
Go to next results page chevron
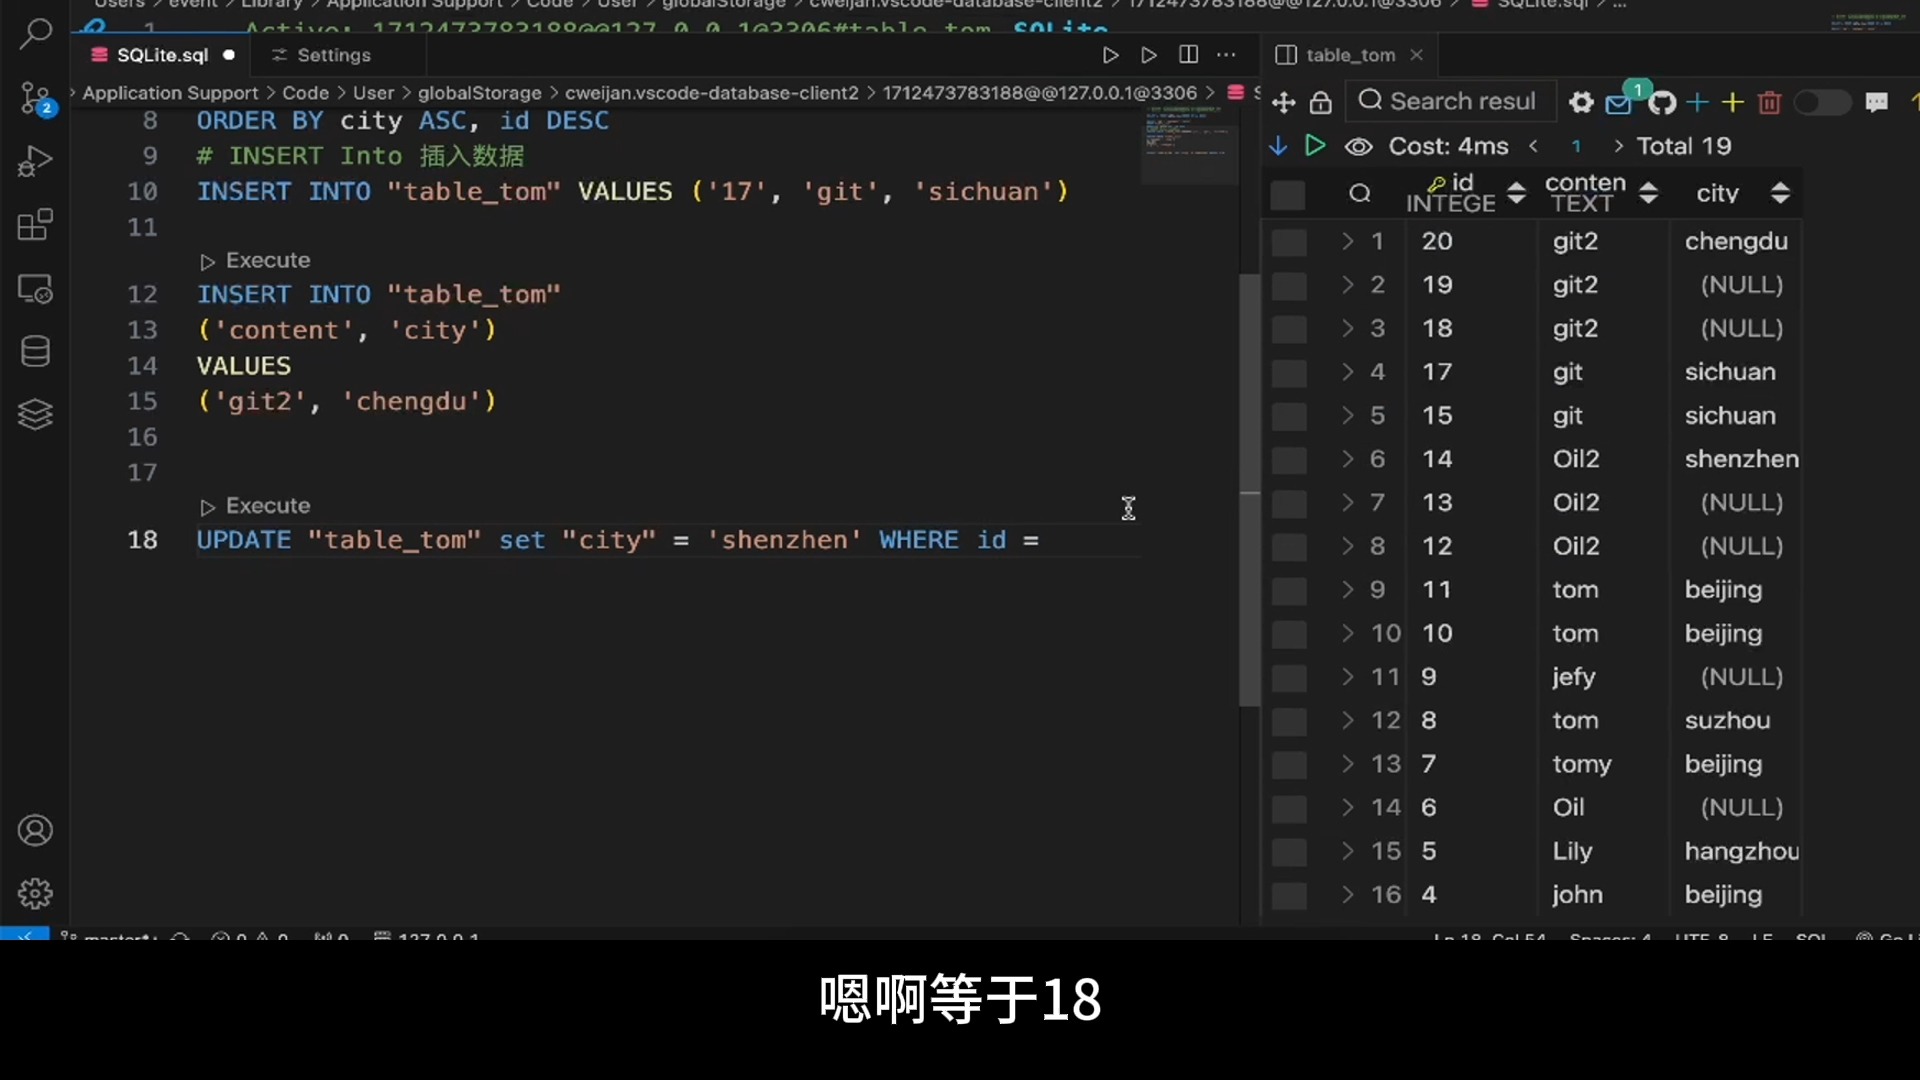[x=1618, y=146]
